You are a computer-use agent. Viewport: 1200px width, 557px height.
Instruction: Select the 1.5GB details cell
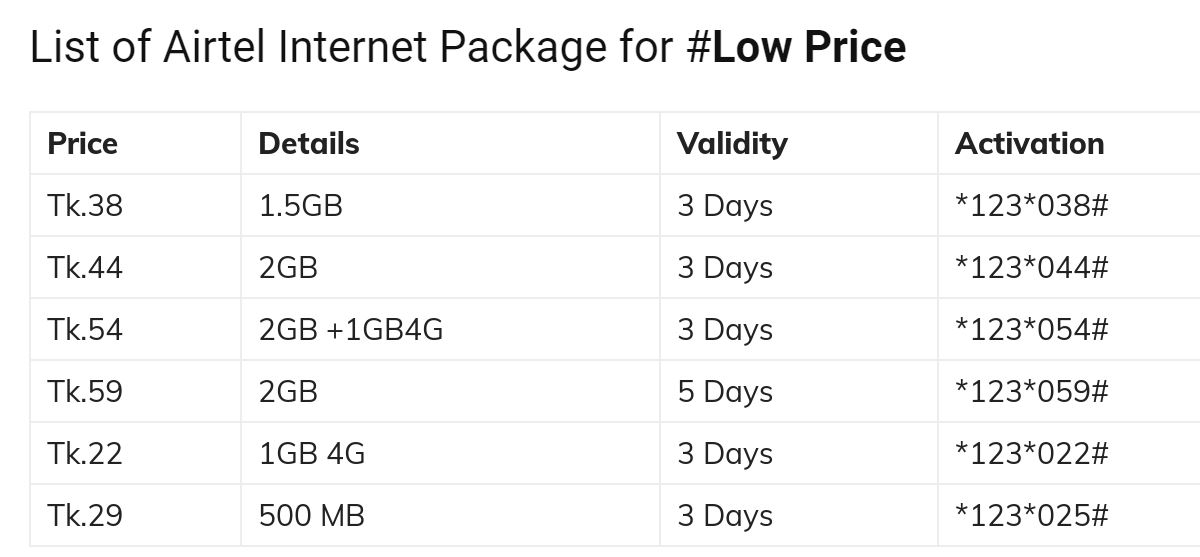coord(301,206)
